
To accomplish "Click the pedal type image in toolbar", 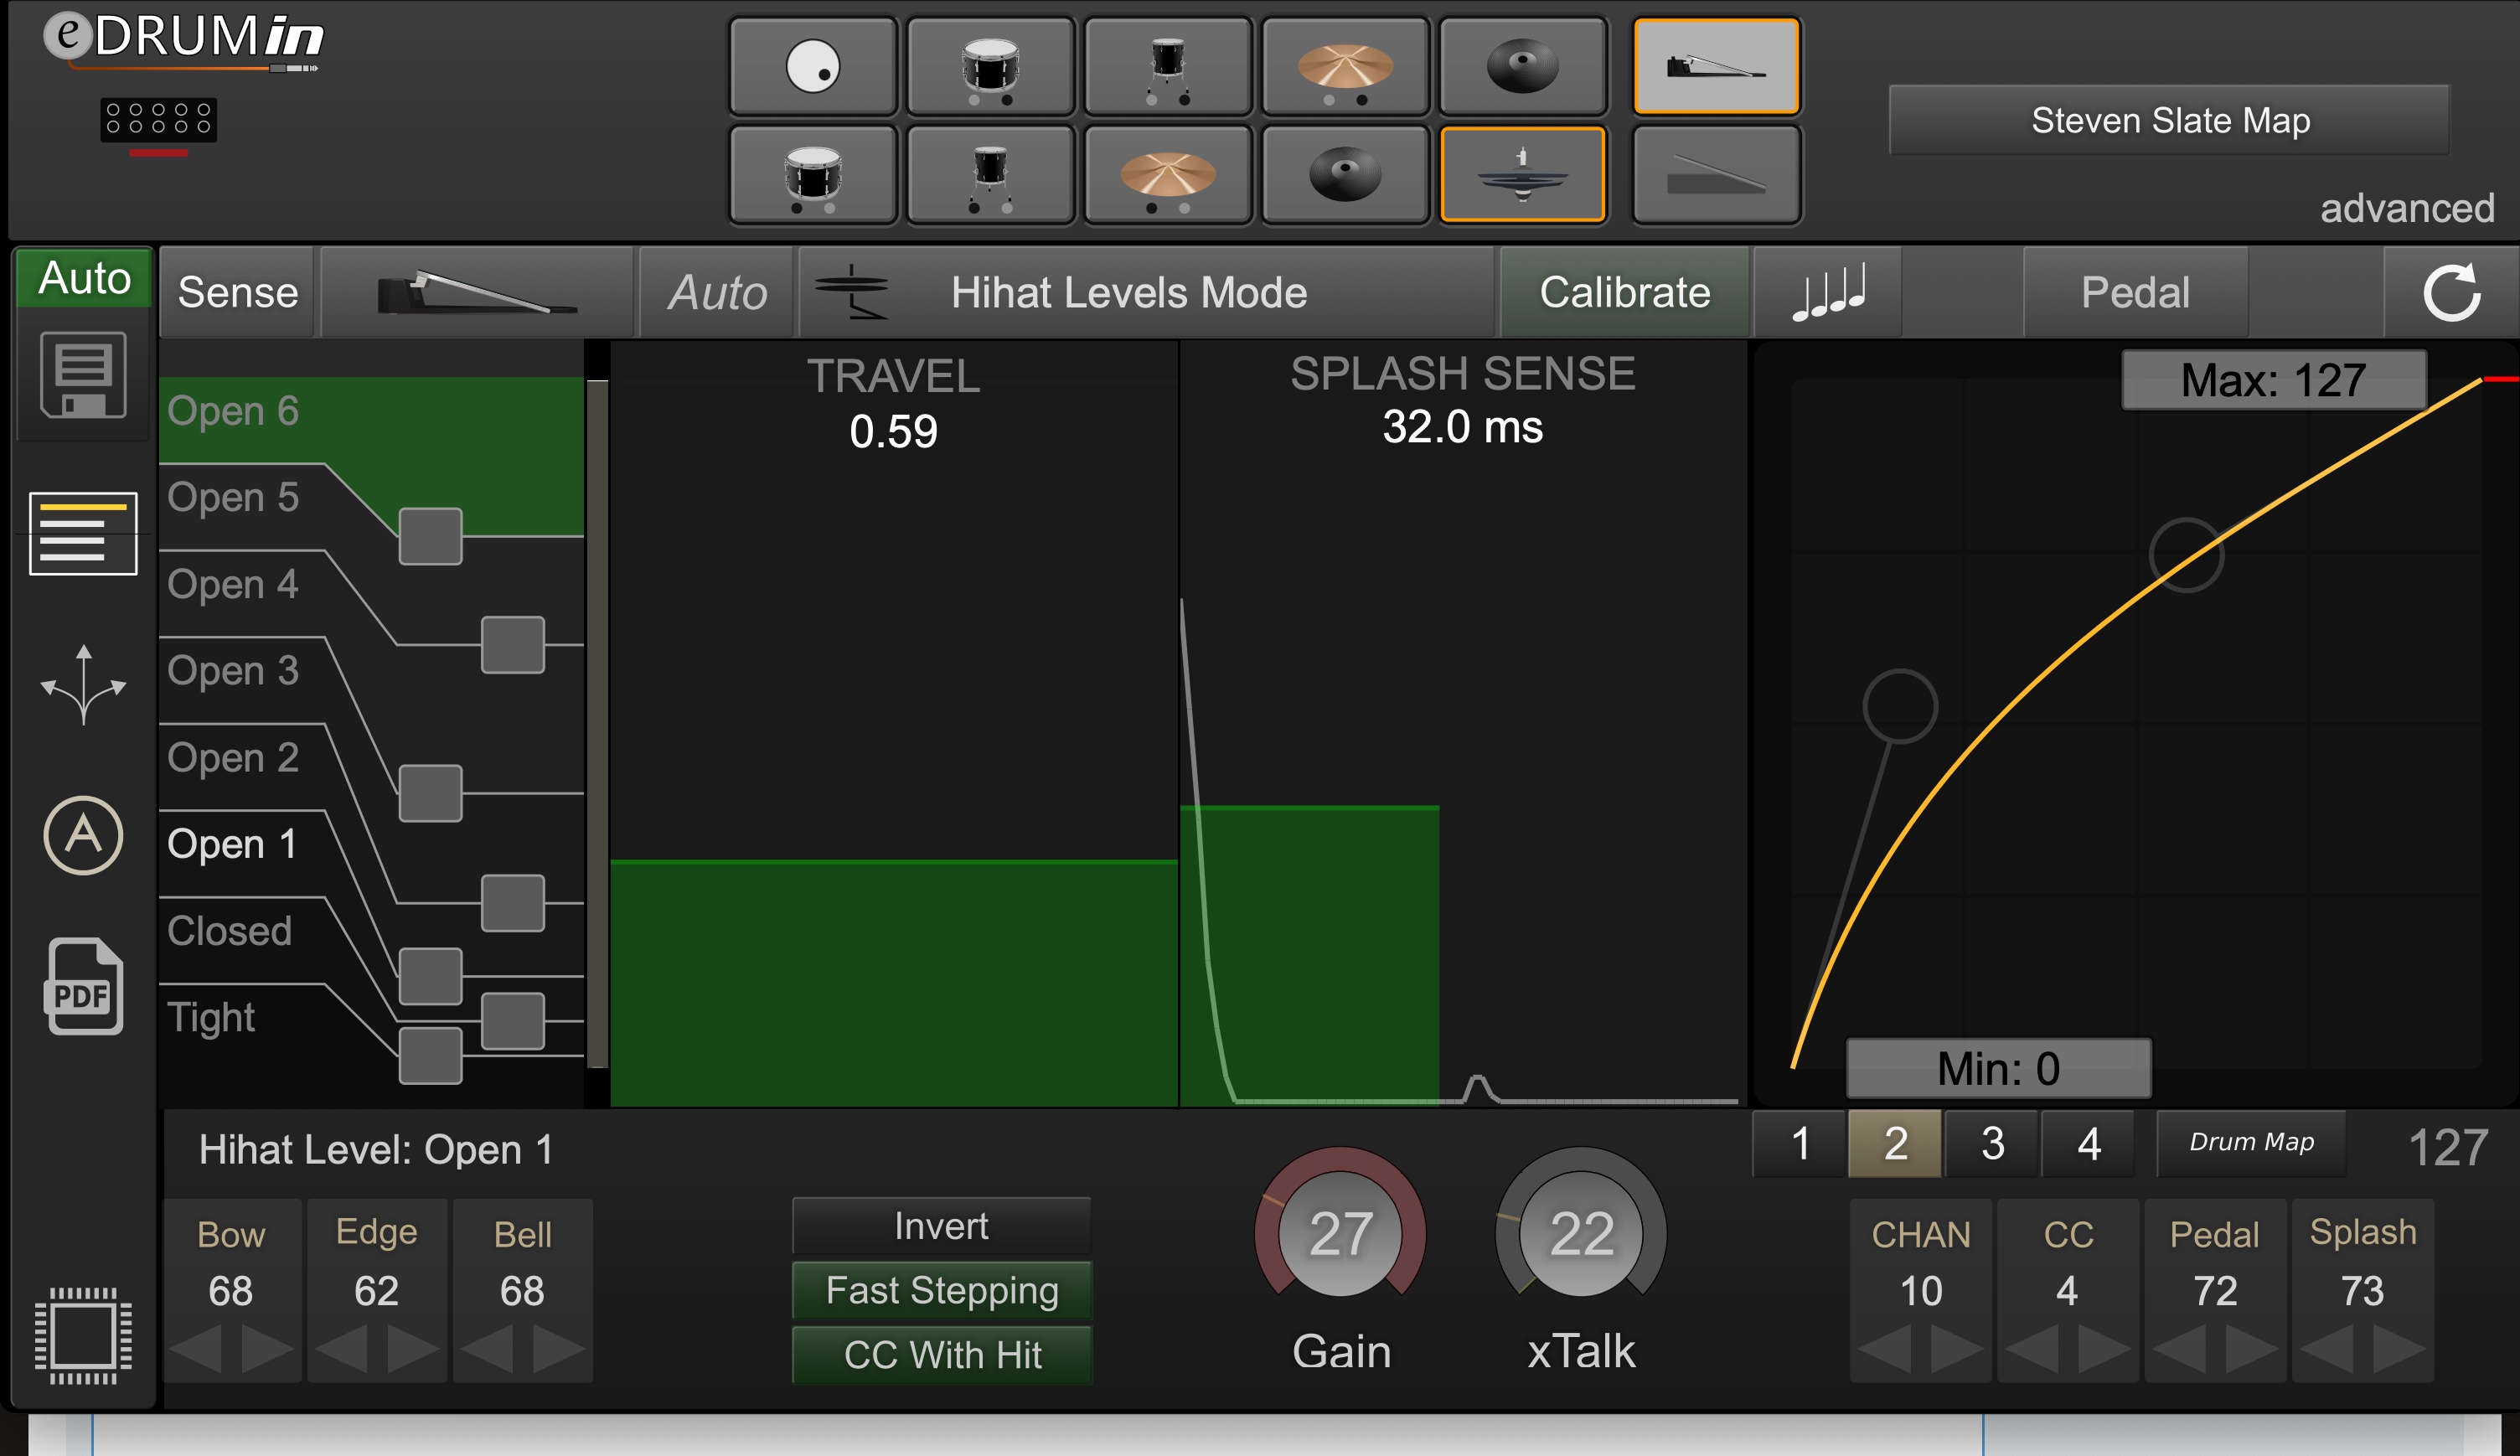I will click(476, 292).
